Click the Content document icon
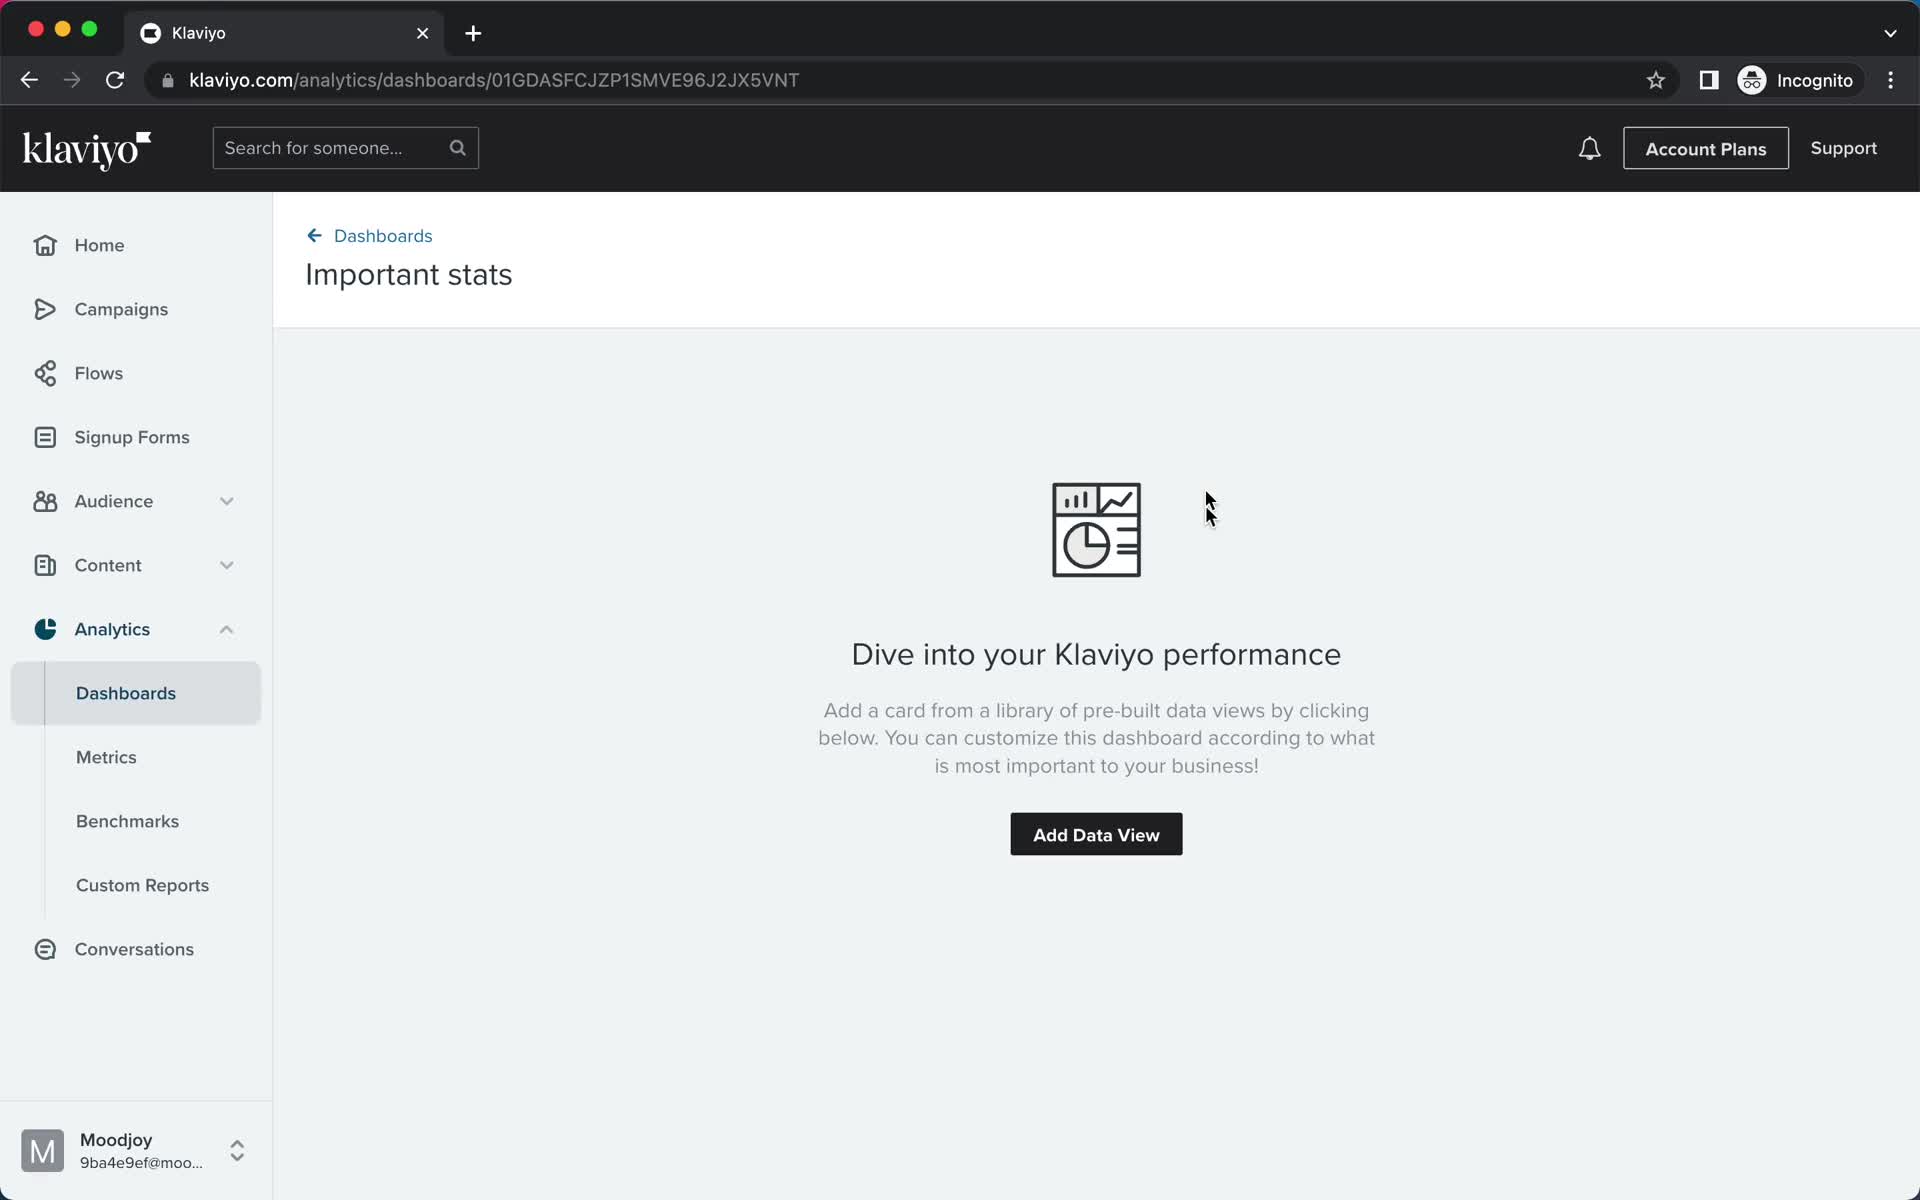The height and width of the screenshot is (1200, 1920). [45, 565]
